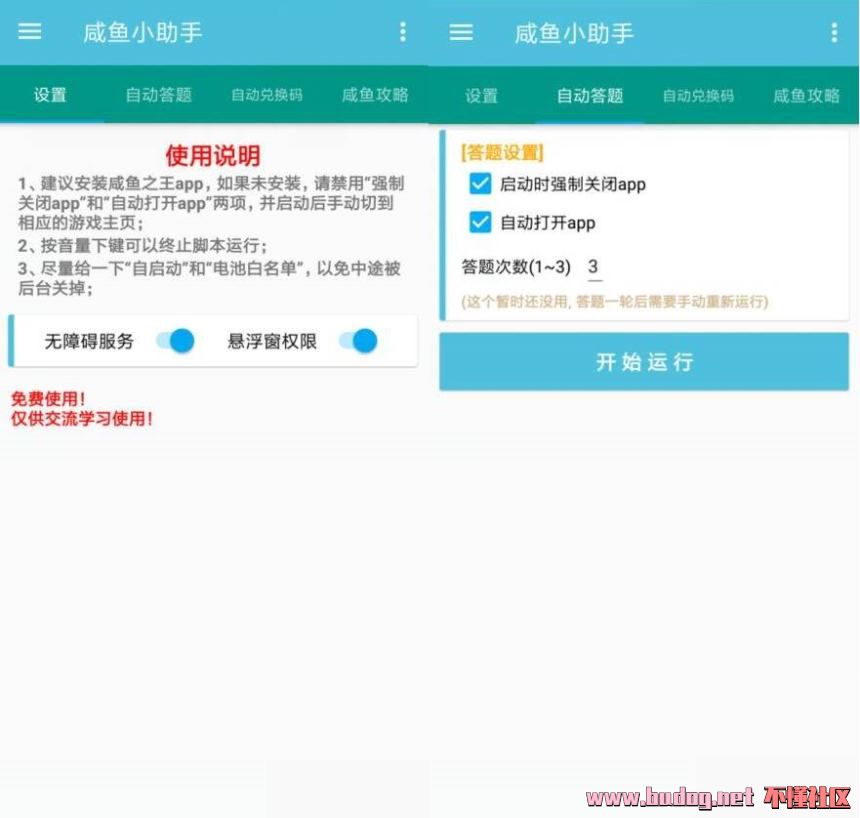The width and height of the screenshot is (860, 818).
Task: Open the 自动兑换码 tab on the 自动答题 screen
Action: tap(698, 96)
